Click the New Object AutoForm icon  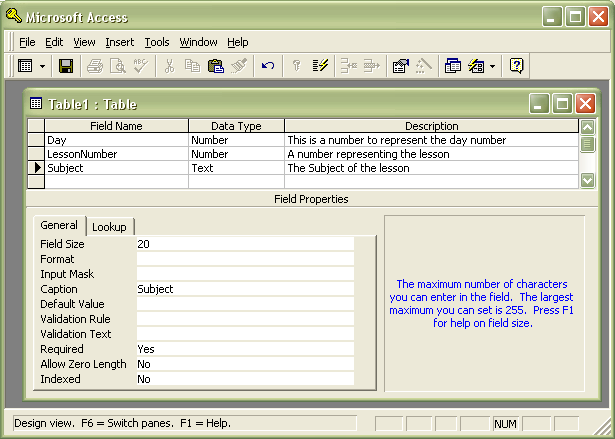pos(476,66)
